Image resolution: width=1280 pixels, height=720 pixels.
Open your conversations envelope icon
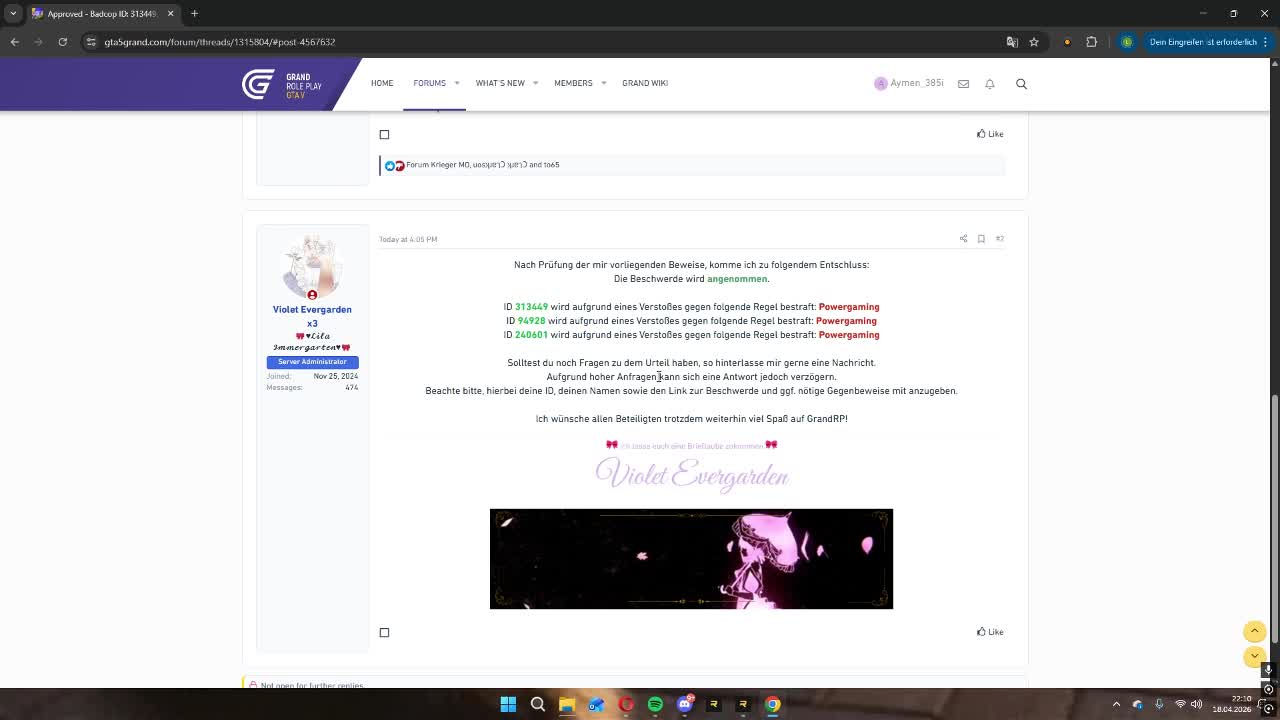(963, 84)
